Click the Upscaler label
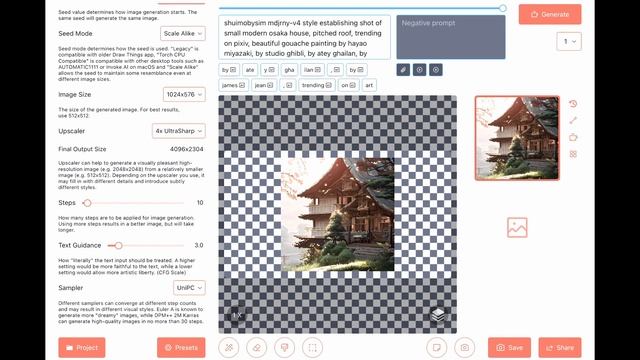The width and height of the screenshot is (640, 360). click(72, 131)
